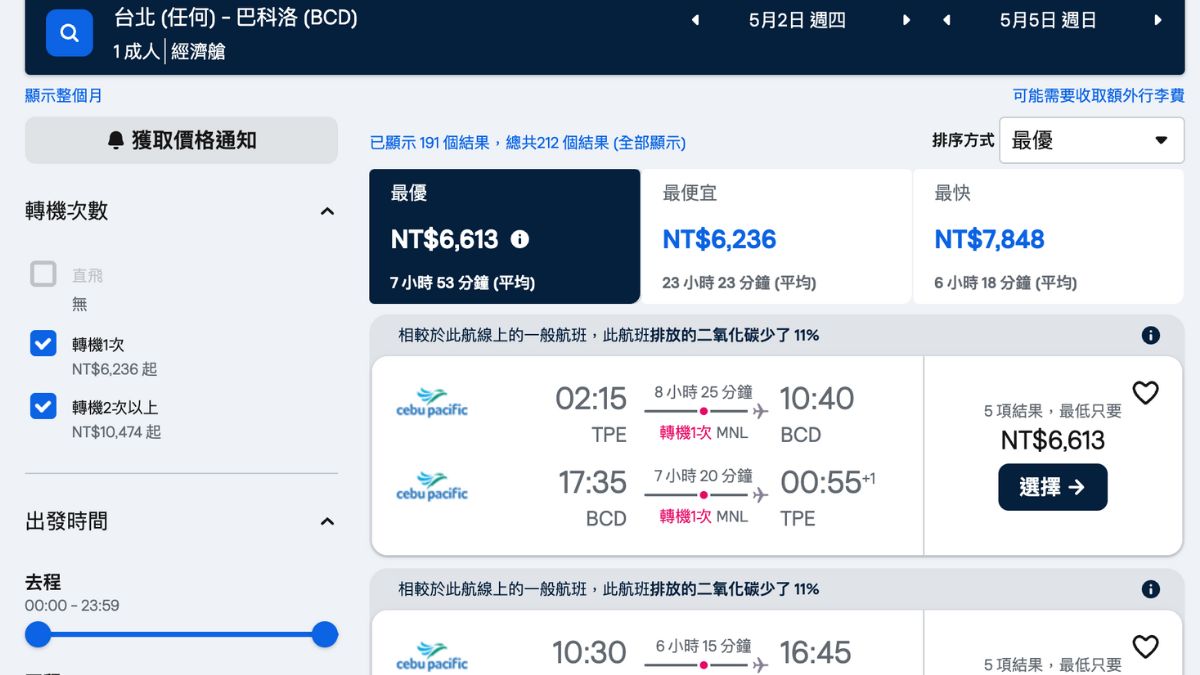Image resolution: width=1200 pixels, height=675 pixels.
Task: Click the left handle of 去程 time slider
Action: click(x=38, y=634)
